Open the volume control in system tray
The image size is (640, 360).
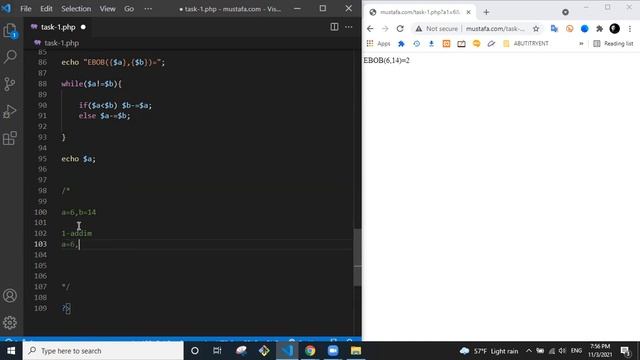click(562, 351)
